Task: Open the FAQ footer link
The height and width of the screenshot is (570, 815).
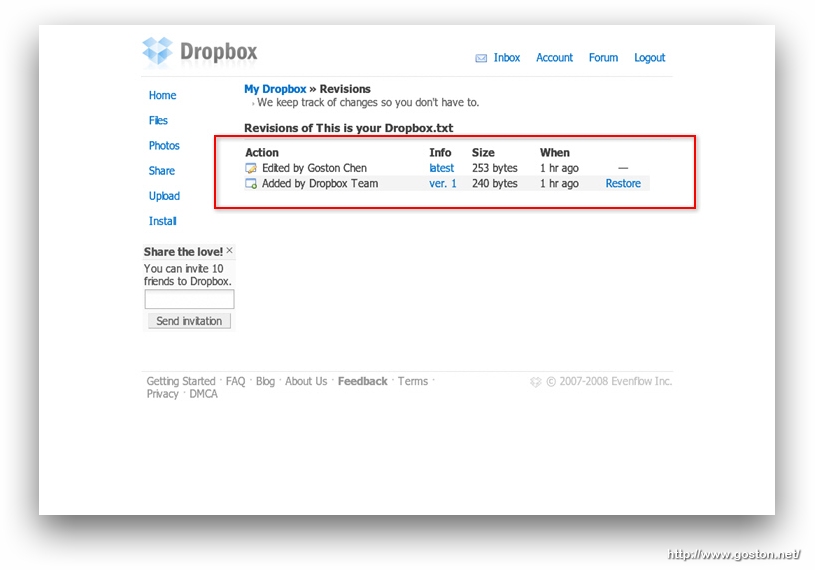Action: click(x=235, y=381)
